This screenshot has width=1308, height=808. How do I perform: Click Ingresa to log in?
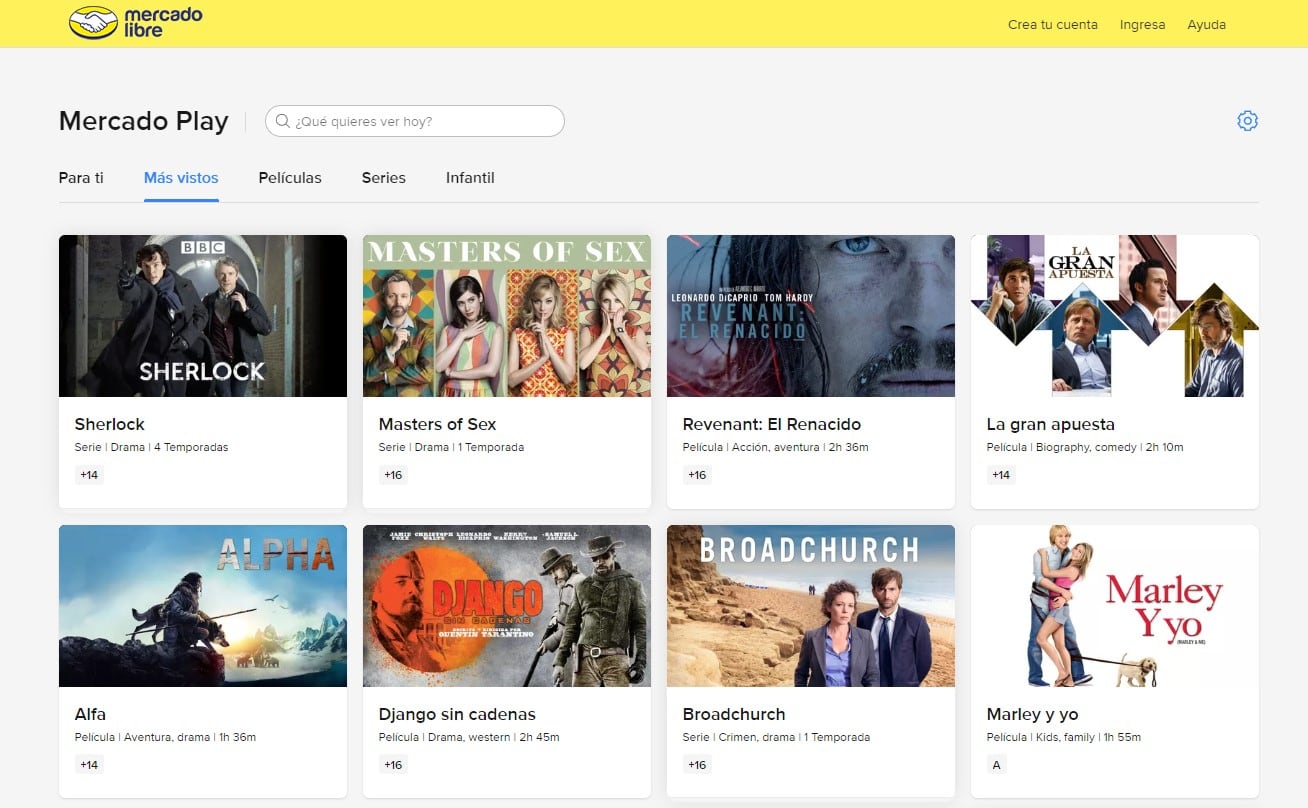[1142, 24]
